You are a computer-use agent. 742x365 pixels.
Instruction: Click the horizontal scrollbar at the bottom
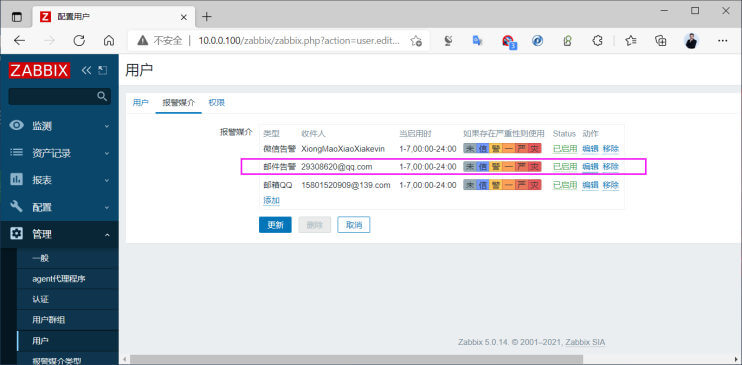[357, 359]
